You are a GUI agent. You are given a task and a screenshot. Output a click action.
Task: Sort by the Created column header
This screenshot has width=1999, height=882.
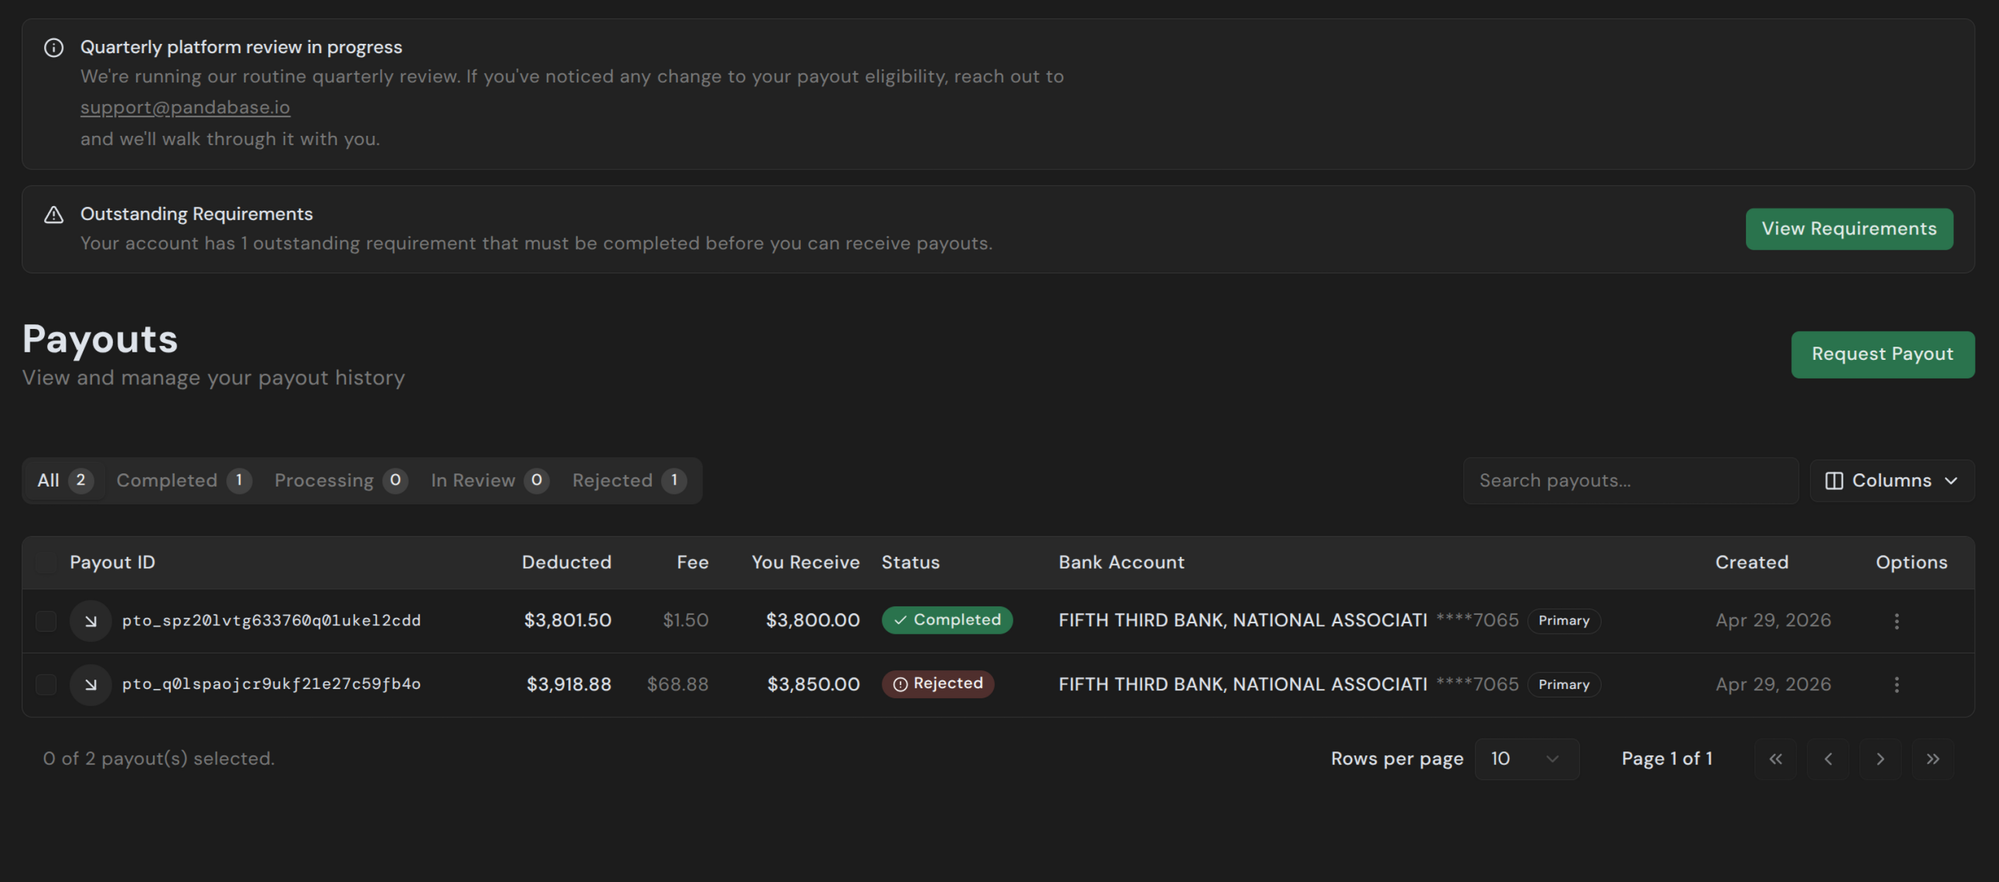point(1751,563)
